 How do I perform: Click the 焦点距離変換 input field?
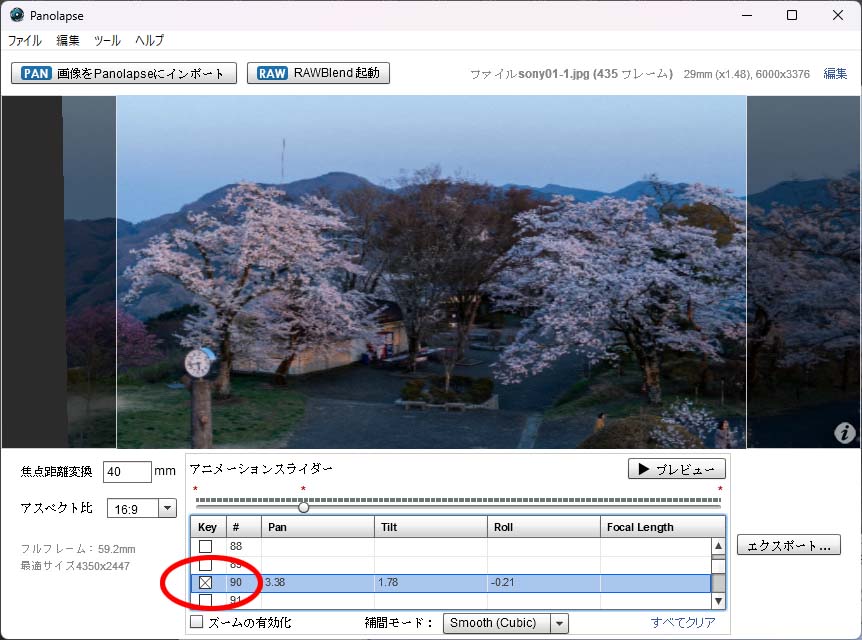[x=127, y=471]
